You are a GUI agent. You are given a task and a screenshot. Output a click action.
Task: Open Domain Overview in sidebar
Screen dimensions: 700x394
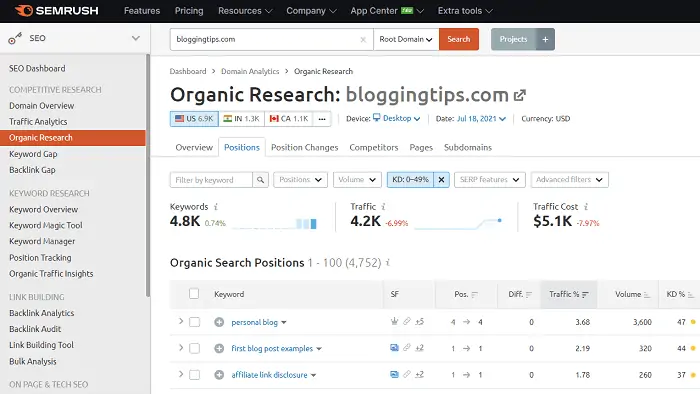[x=42, y=106]
